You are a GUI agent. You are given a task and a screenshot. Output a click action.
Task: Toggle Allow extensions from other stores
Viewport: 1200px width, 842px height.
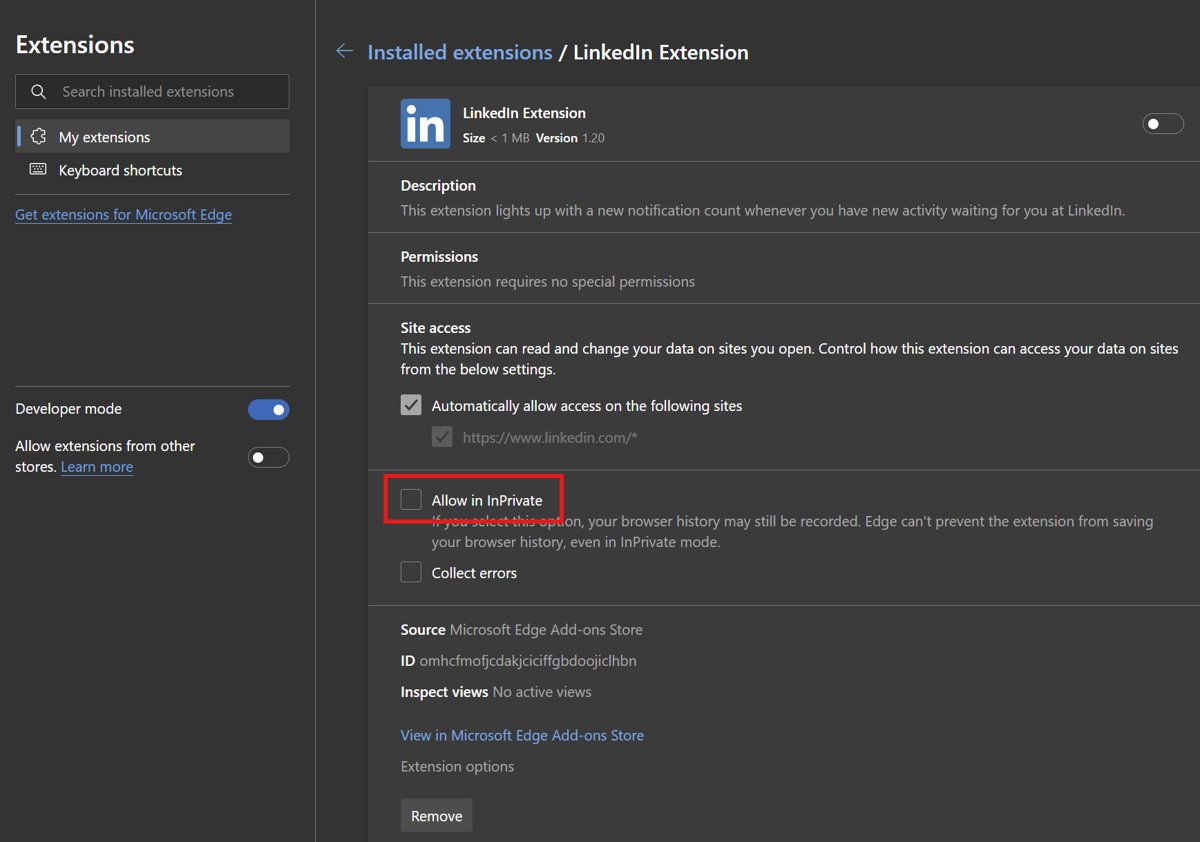click(268, 457)
